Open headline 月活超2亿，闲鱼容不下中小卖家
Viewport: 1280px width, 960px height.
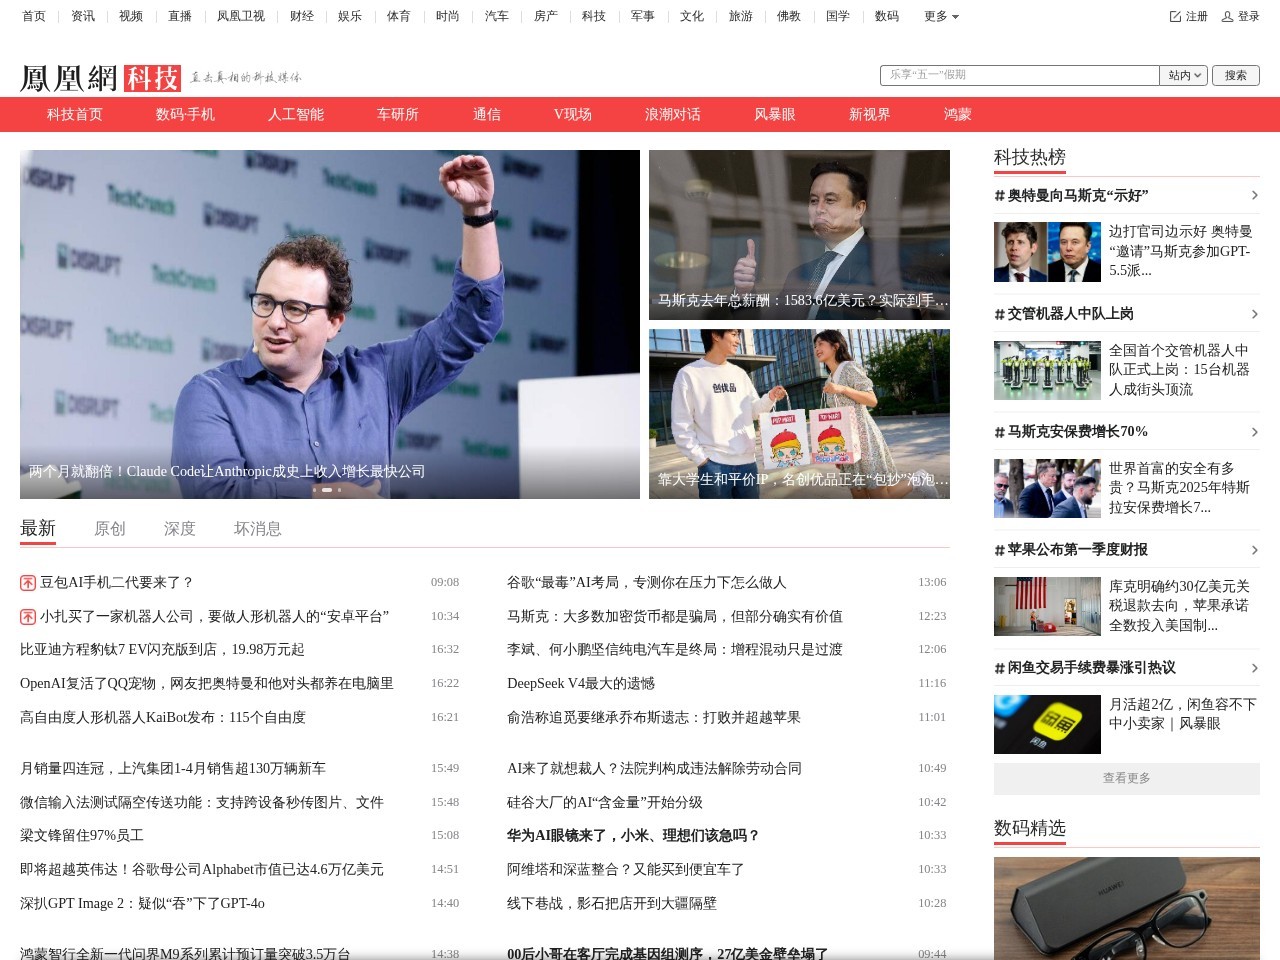tap(1183, 714)
